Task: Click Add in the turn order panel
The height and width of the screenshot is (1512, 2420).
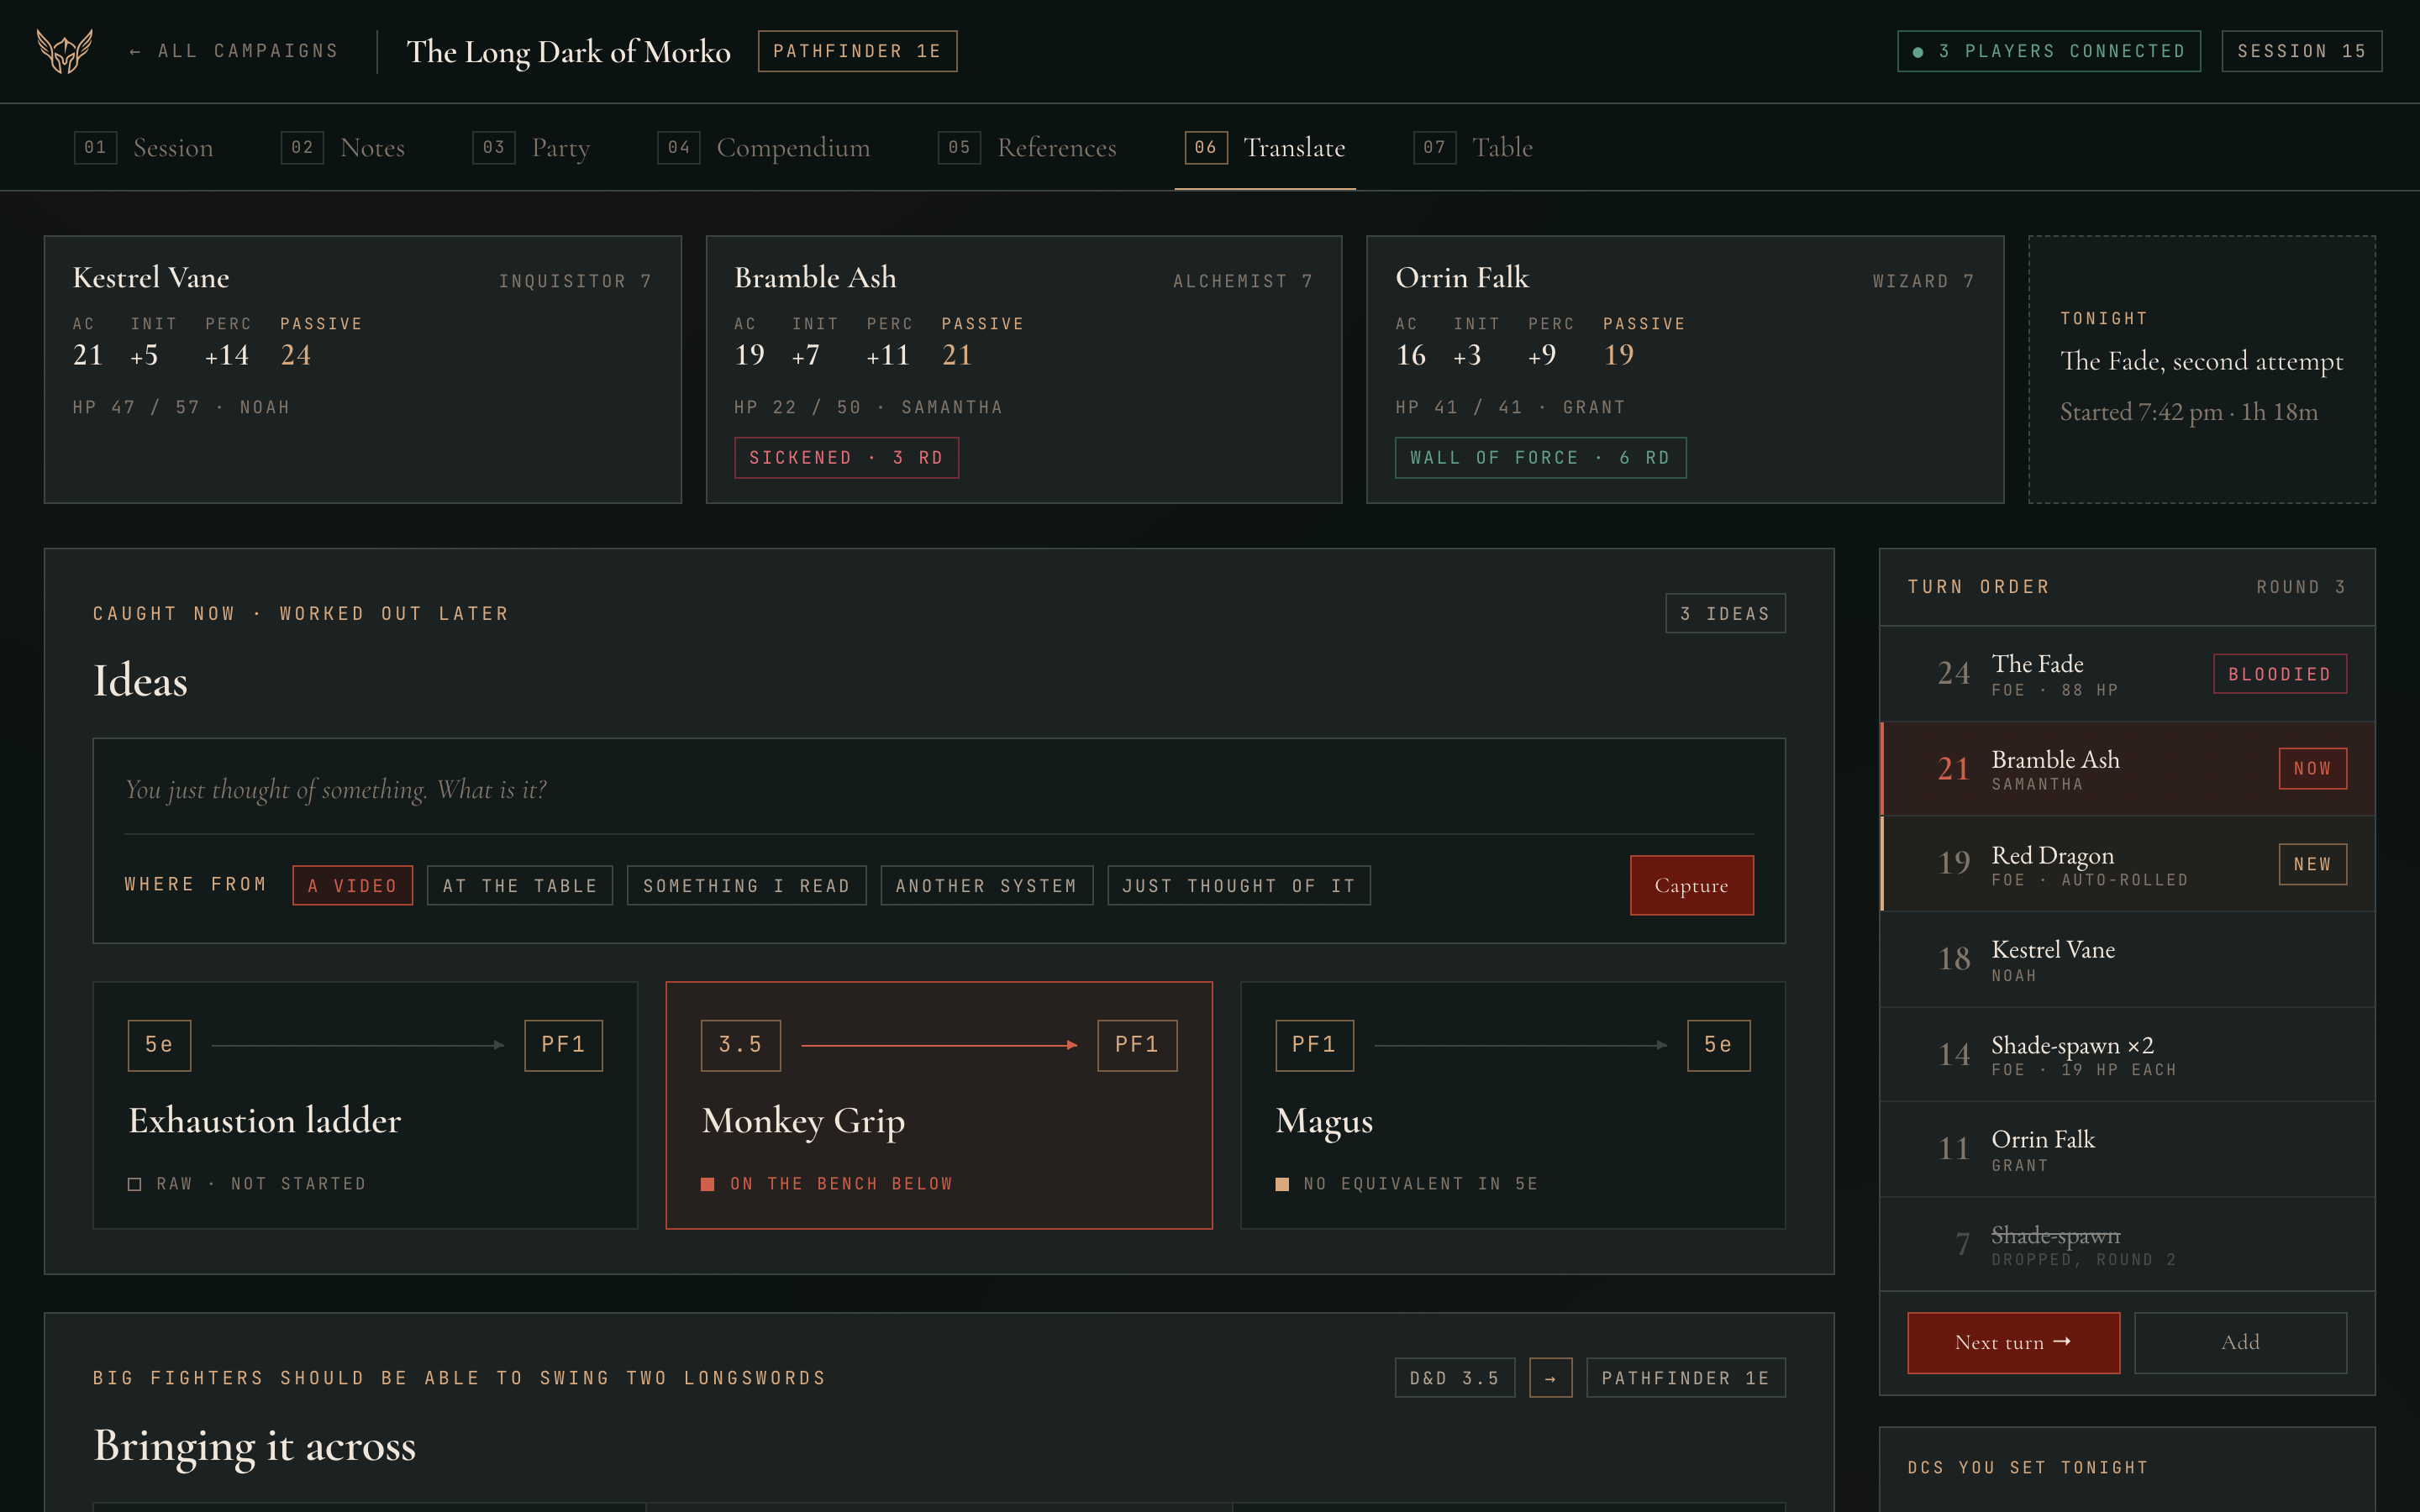Action: [x=2240, y=1343]
